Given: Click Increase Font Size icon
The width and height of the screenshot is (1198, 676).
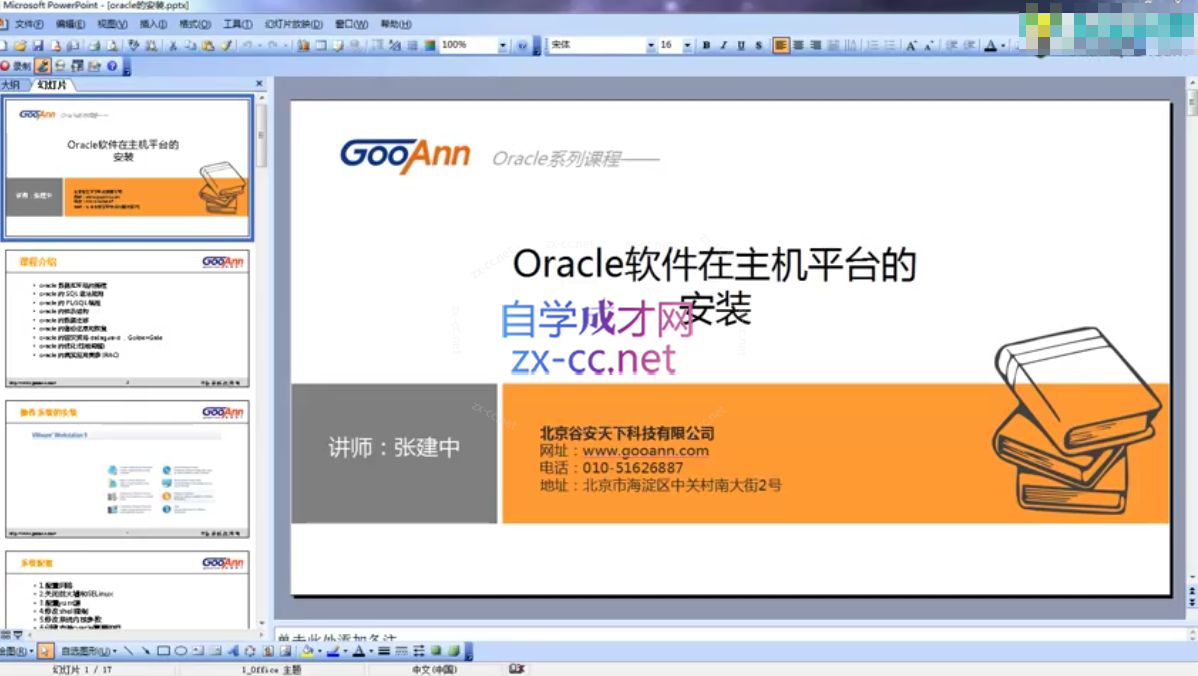Looking at the screenshot, I should coord(911,46).
